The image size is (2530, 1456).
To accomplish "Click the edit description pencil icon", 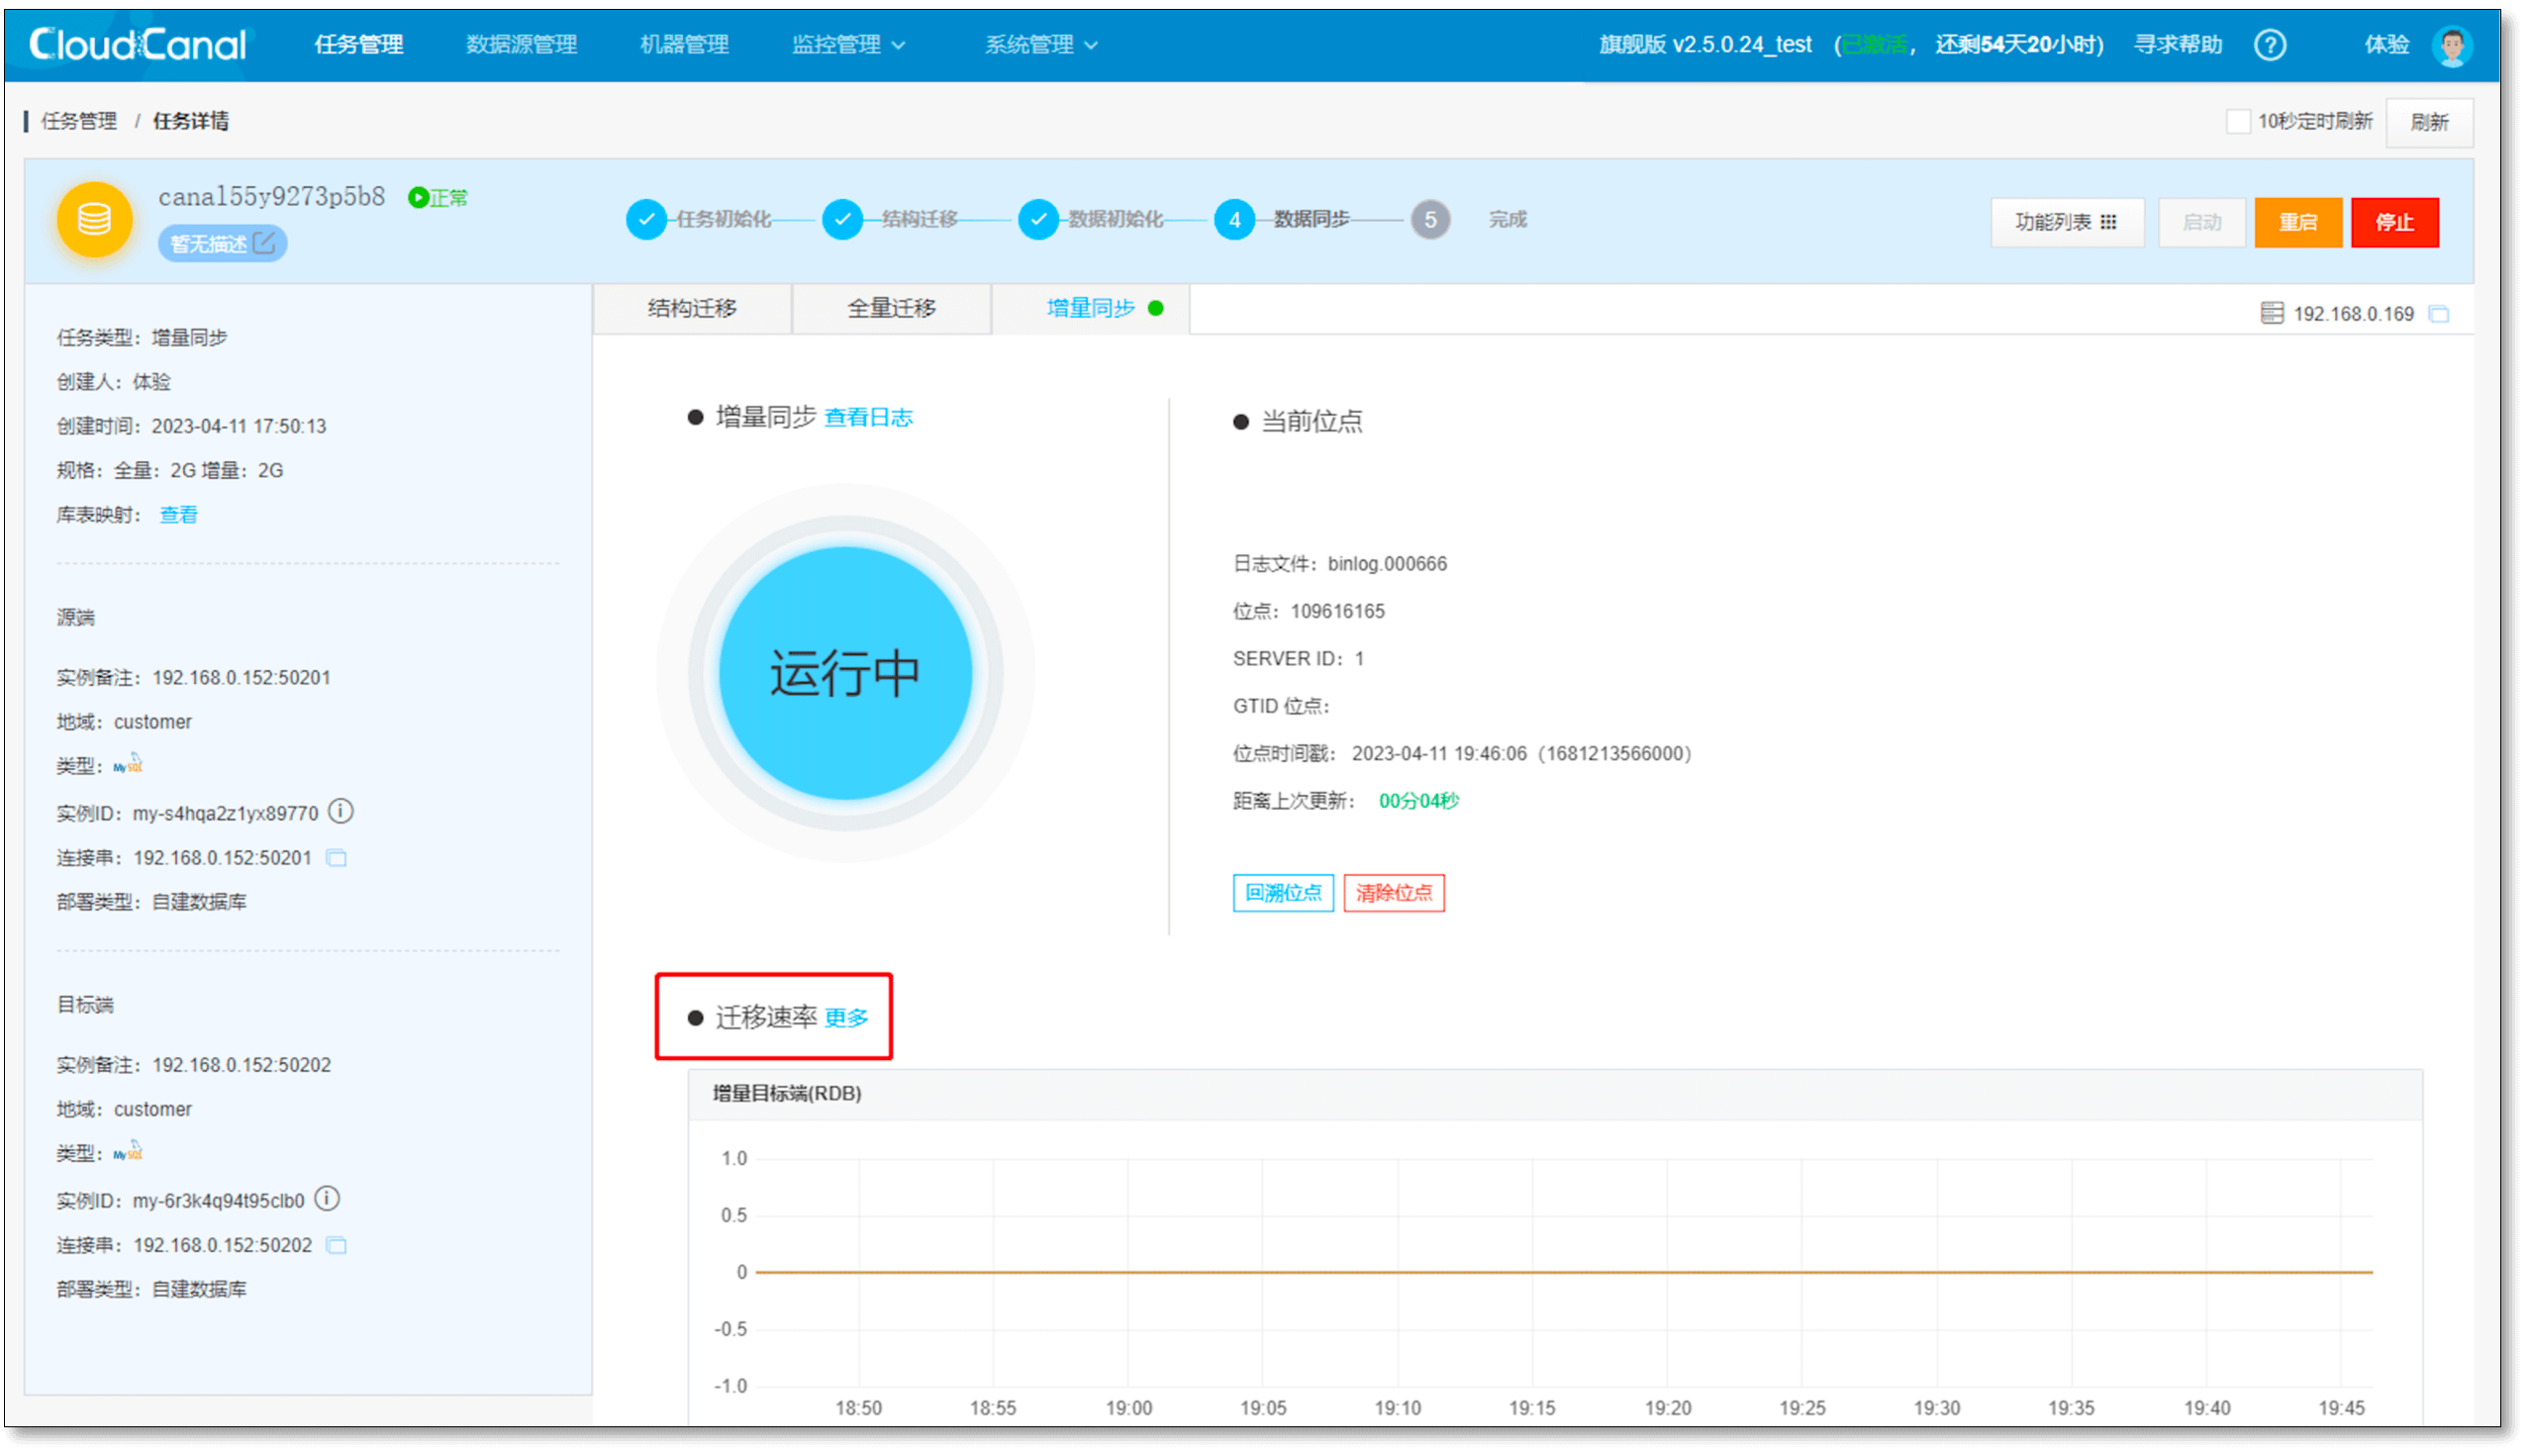I will click(x=264, y=243).
